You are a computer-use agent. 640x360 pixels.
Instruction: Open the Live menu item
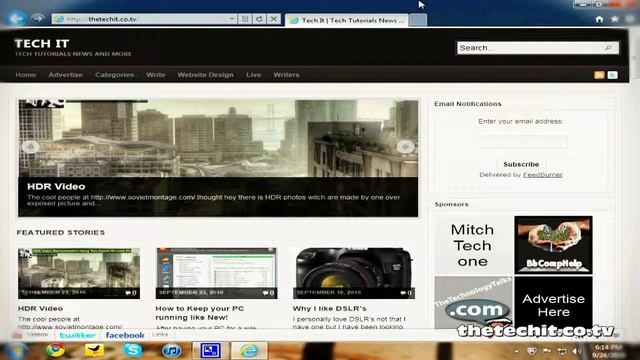pos(253,75)
